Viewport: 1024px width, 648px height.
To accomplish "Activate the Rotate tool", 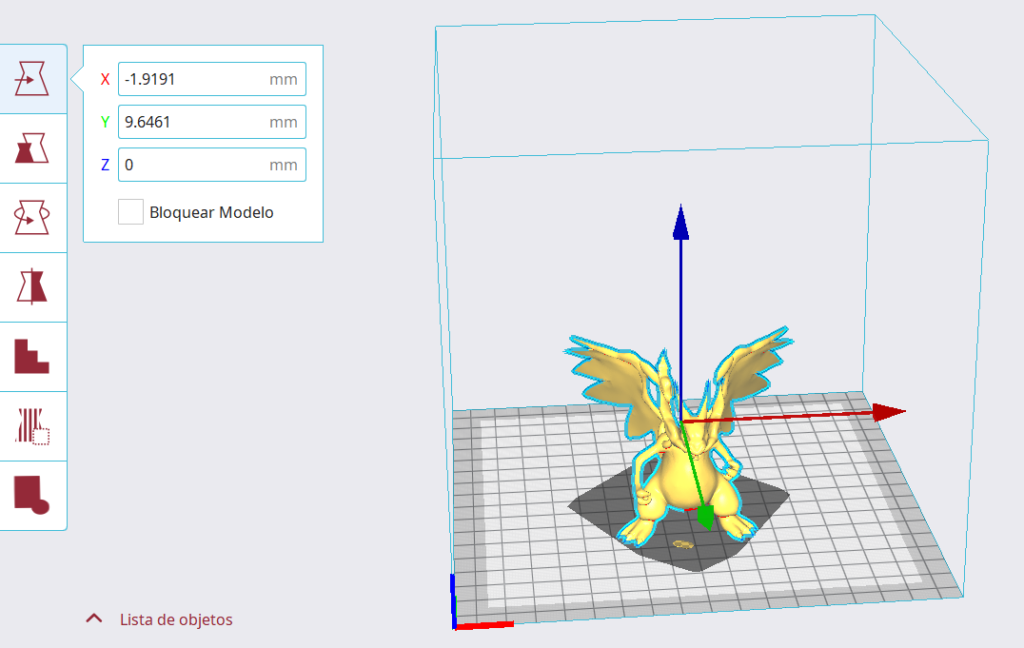I will [x=32, y=217].
